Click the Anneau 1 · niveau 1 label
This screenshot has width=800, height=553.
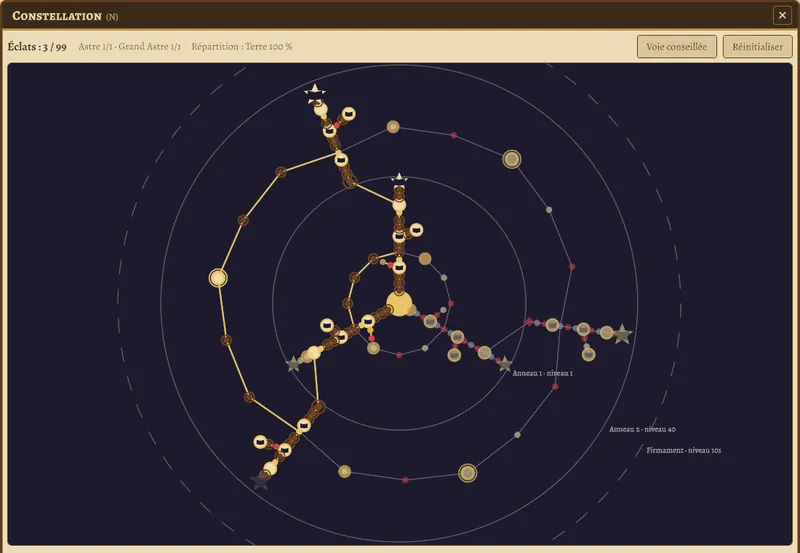tap(542, 373)
